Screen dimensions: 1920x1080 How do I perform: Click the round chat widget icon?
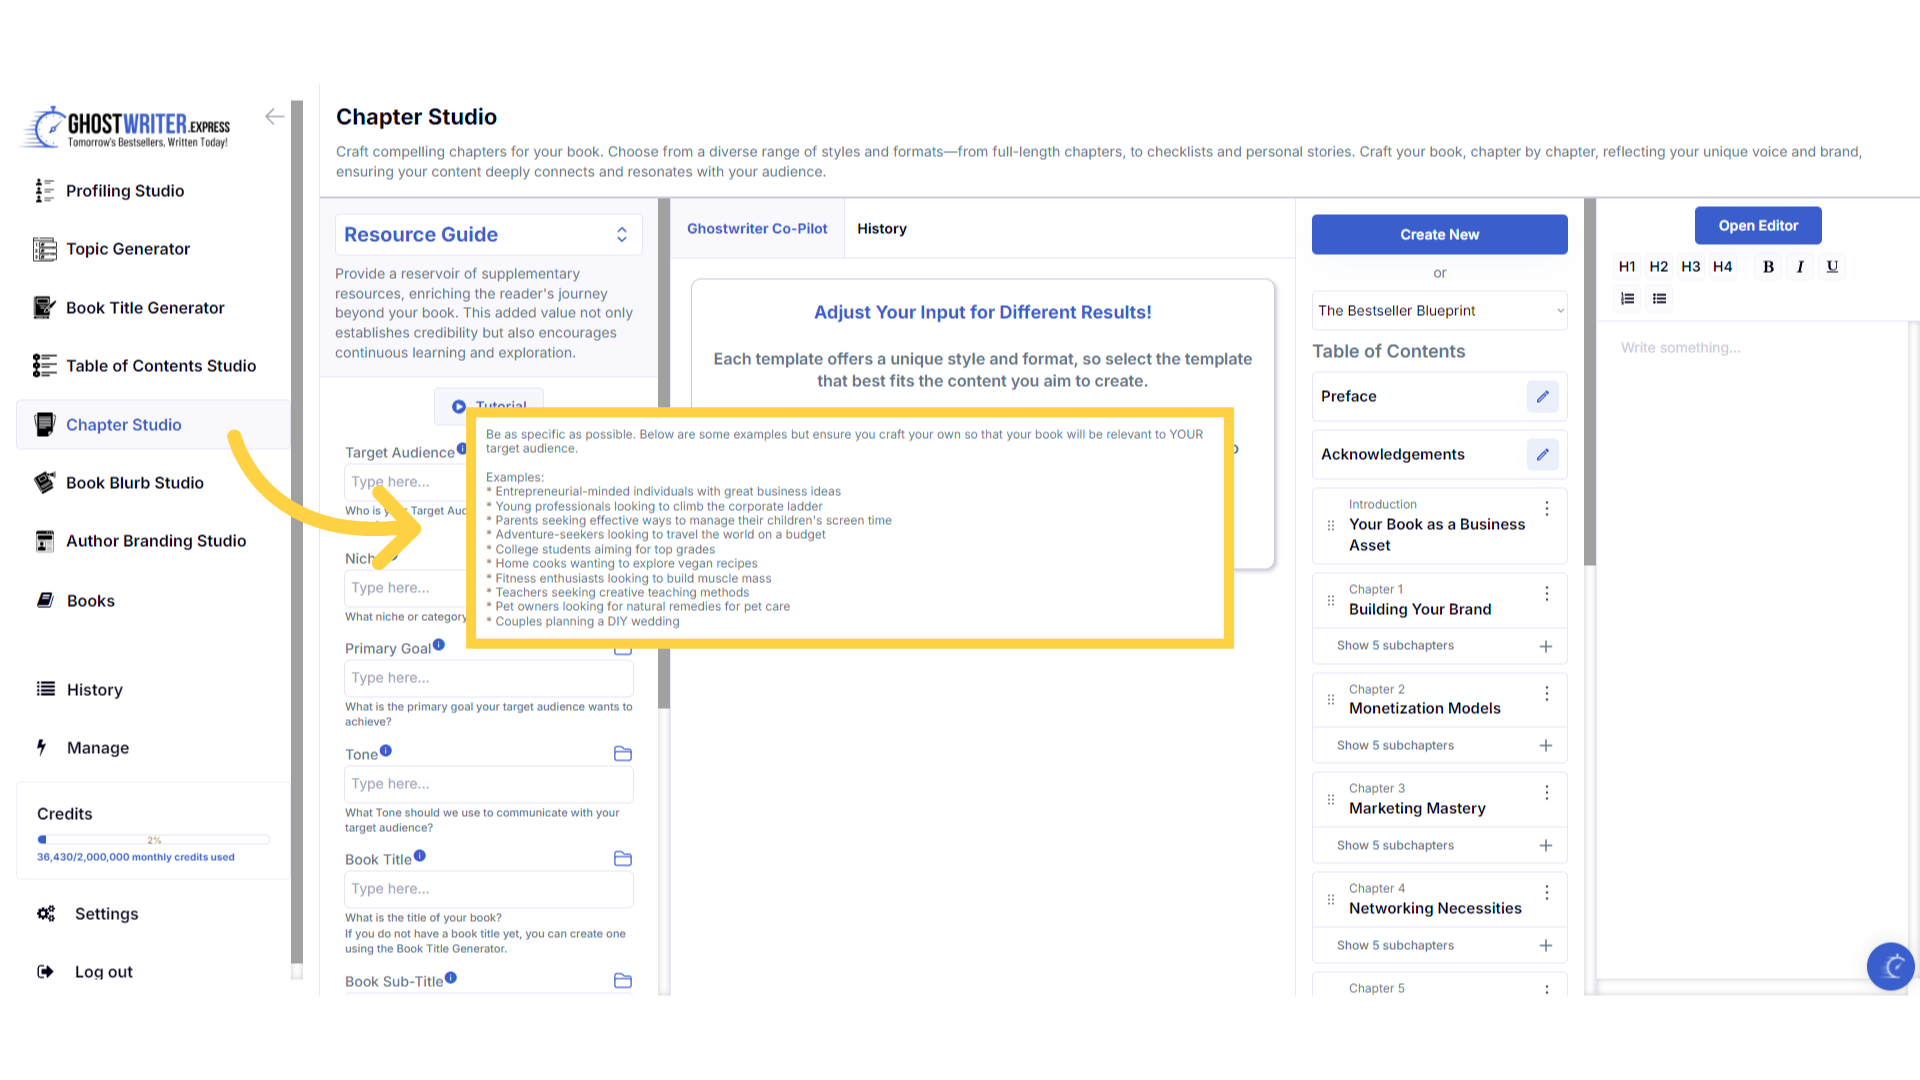1890,966
